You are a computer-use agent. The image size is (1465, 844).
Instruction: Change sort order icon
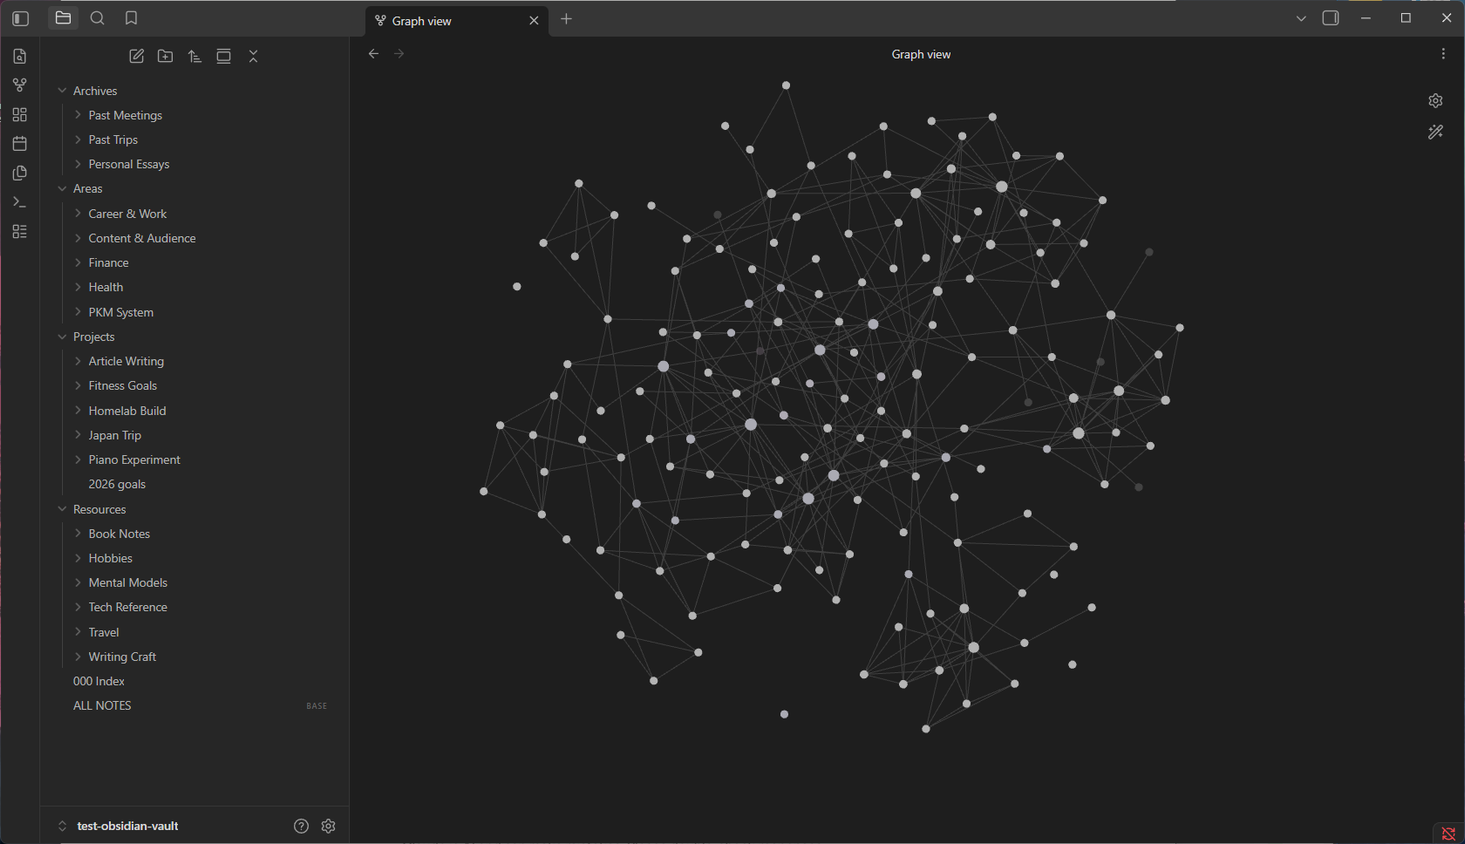195,56
